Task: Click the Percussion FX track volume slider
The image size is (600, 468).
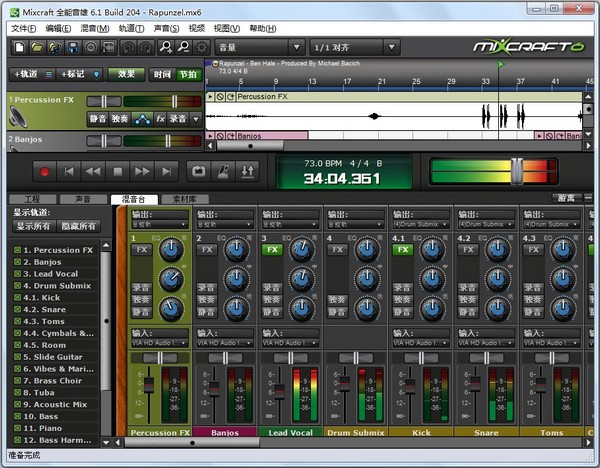Action: tap(174, 101)
